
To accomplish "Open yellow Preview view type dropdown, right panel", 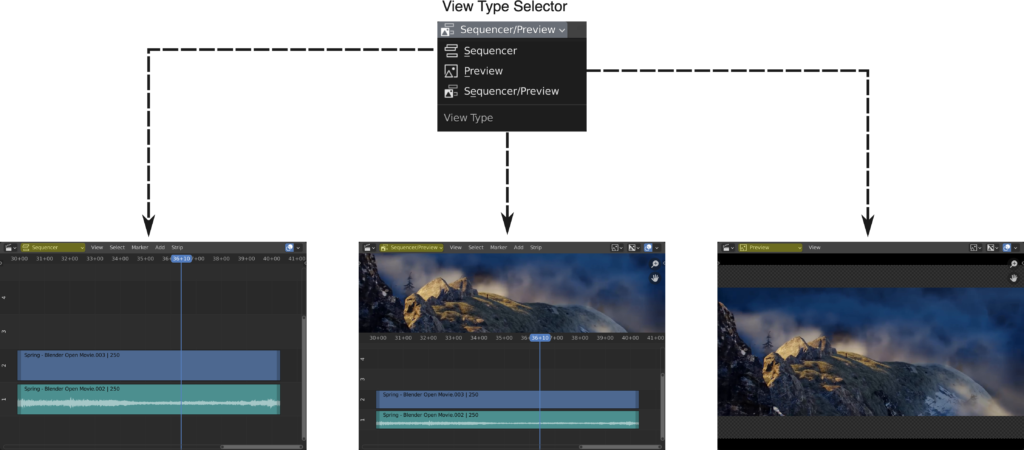I will tap(771, 248).
